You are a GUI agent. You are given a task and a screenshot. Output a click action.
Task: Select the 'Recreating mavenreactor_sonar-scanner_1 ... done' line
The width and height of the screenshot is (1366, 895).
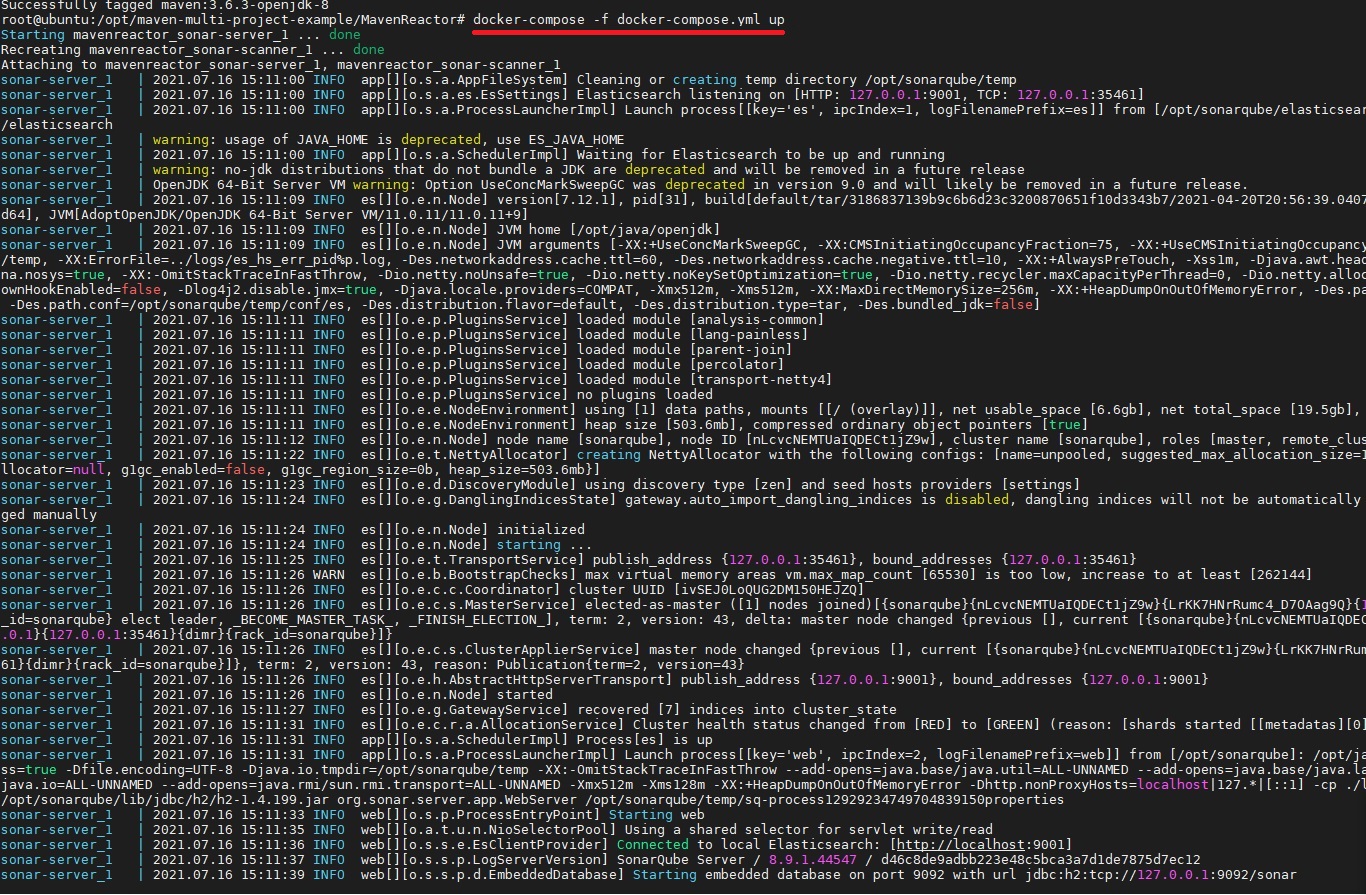[x=193, y=50]
